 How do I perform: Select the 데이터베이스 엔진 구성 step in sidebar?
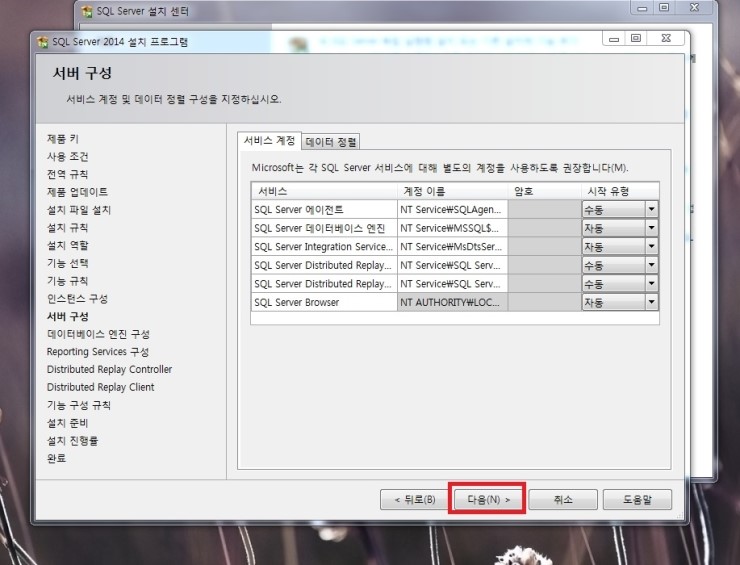click(x=98, y=334)
